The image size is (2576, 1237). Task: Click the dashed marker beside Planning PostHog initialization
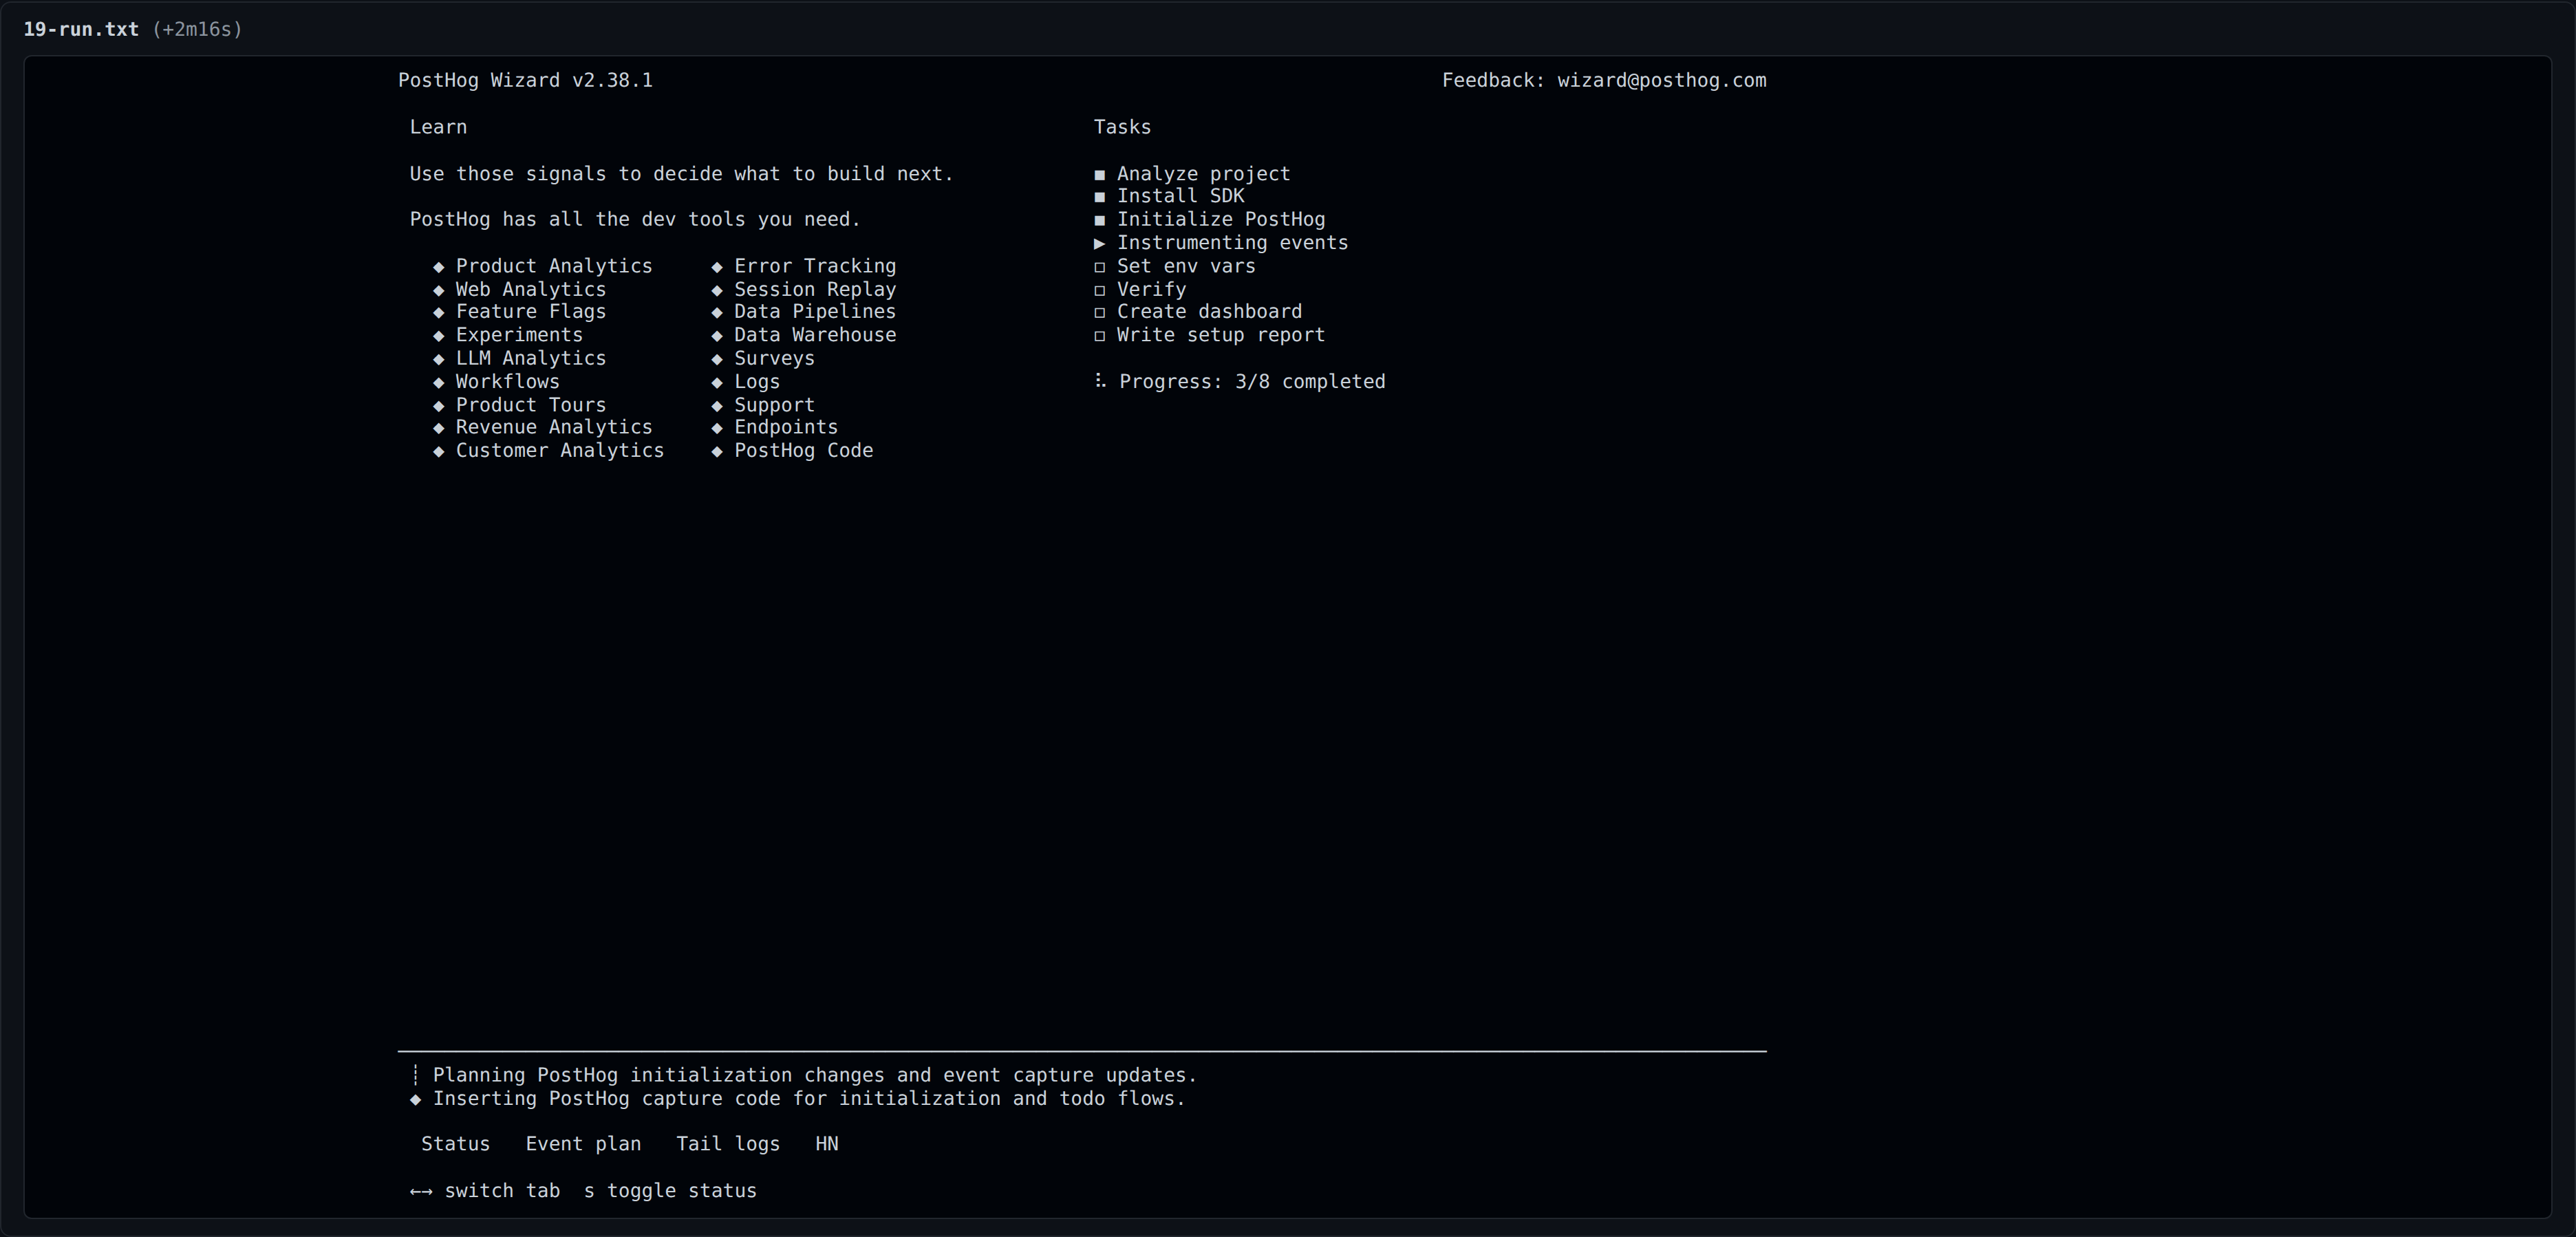point(415,1076)
